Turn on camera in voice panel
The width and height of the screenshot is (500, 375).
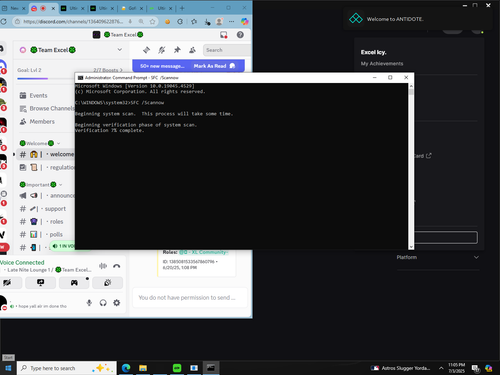coord(7,283)
